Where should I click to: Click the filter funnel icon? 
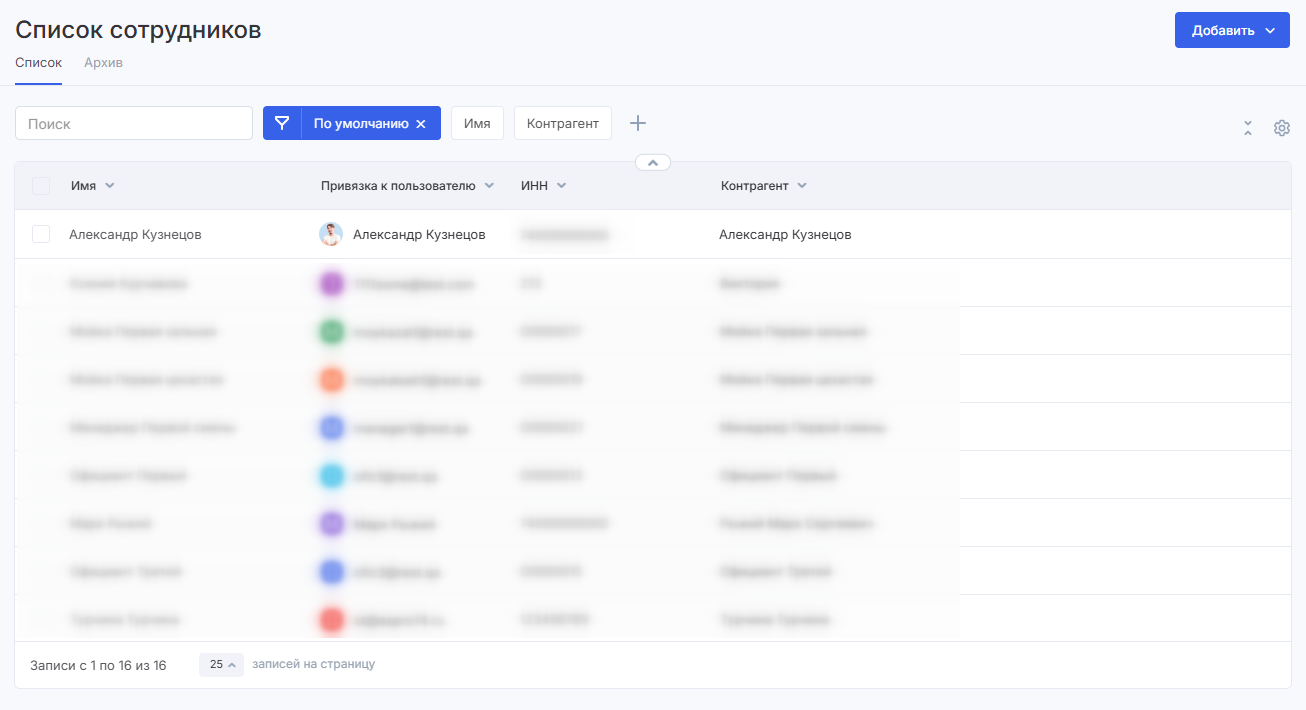tap(282, 123)
